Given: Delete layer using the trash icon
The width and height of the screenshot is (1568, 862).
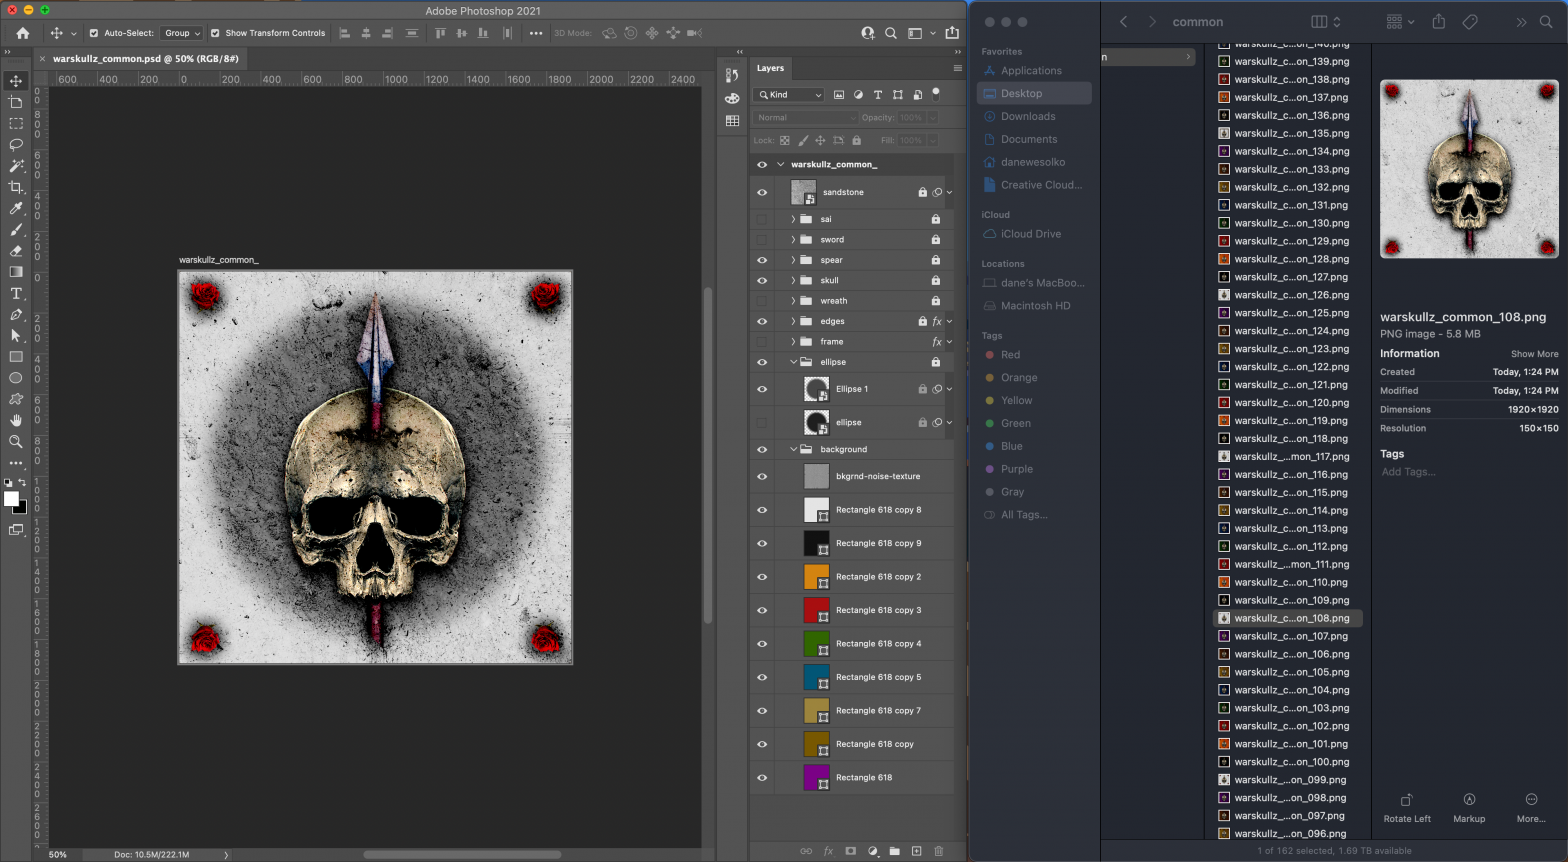Looking at the screenshot, I should (938, 851).
